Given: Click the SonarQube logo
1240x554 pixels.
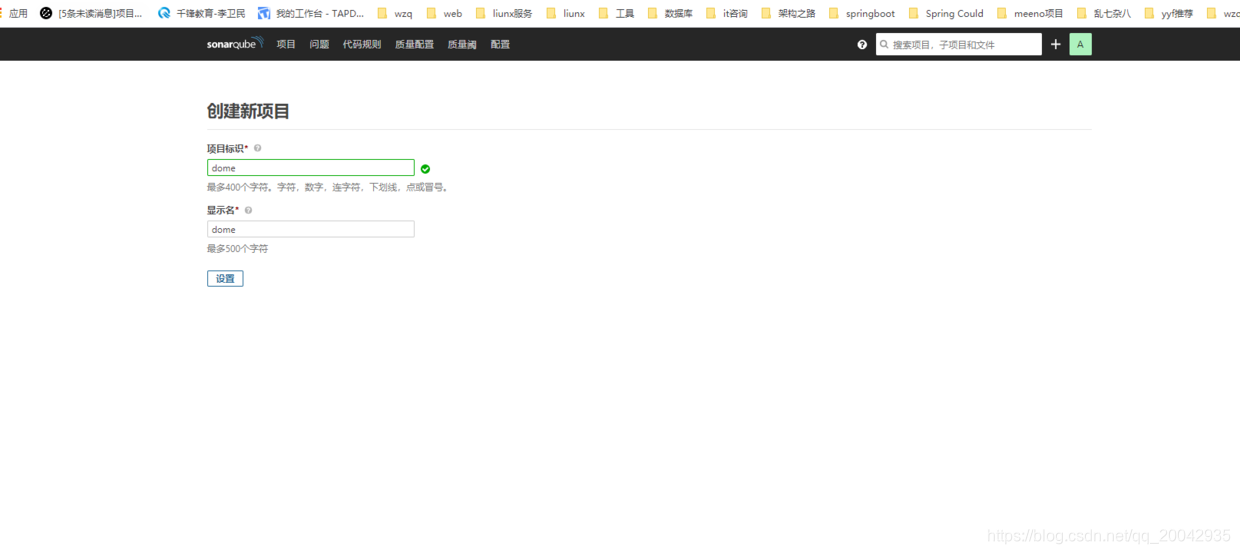Looking at the screenshot, I should point(235,44).
